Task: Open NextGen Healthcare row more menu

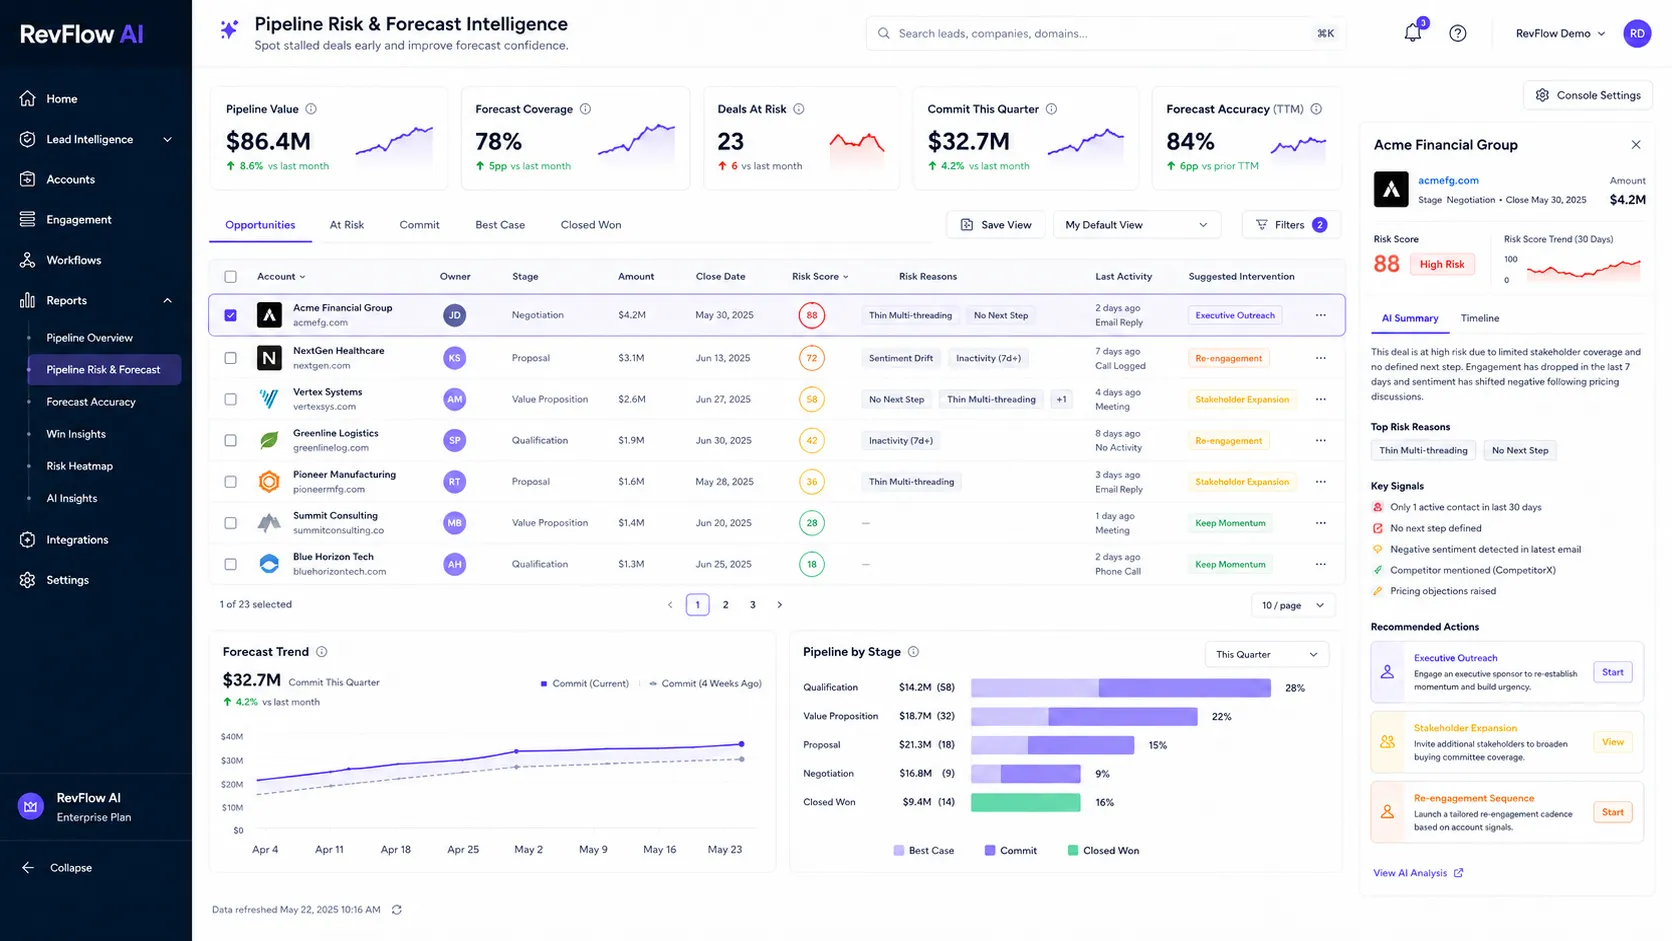Action: pos(1321,358)
